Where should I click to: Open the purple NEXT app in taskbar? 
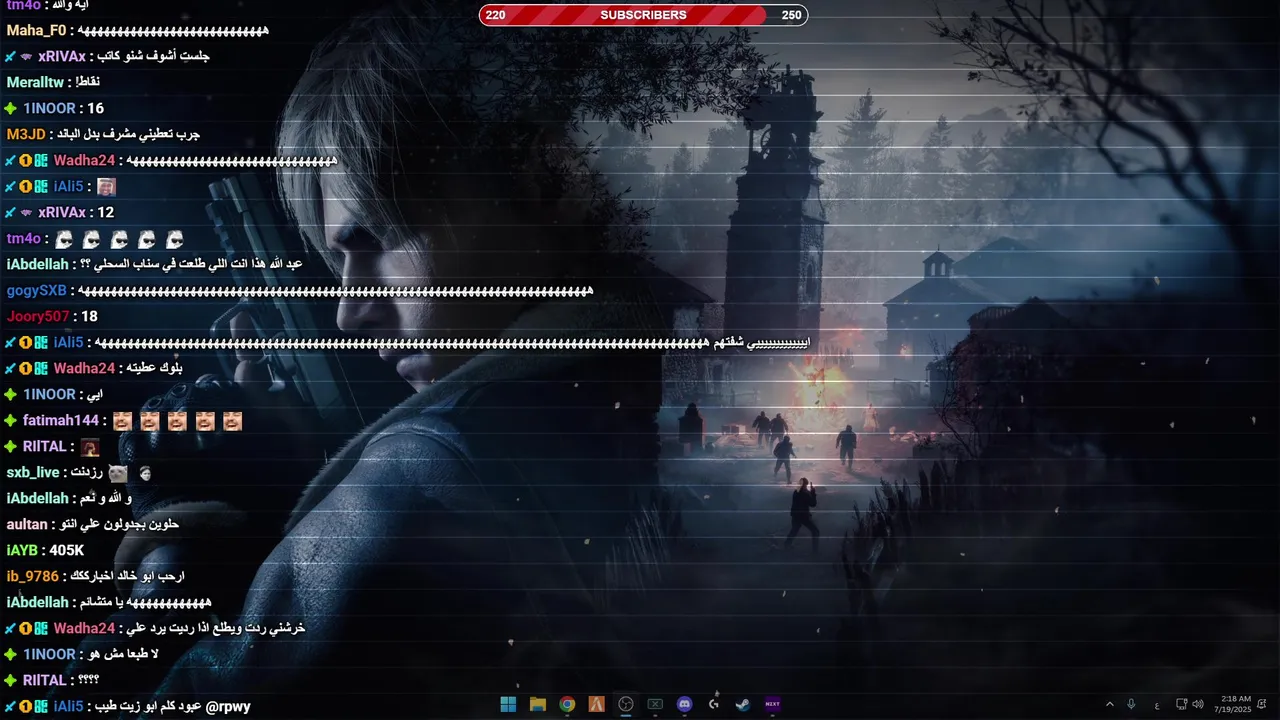(772, 704)
